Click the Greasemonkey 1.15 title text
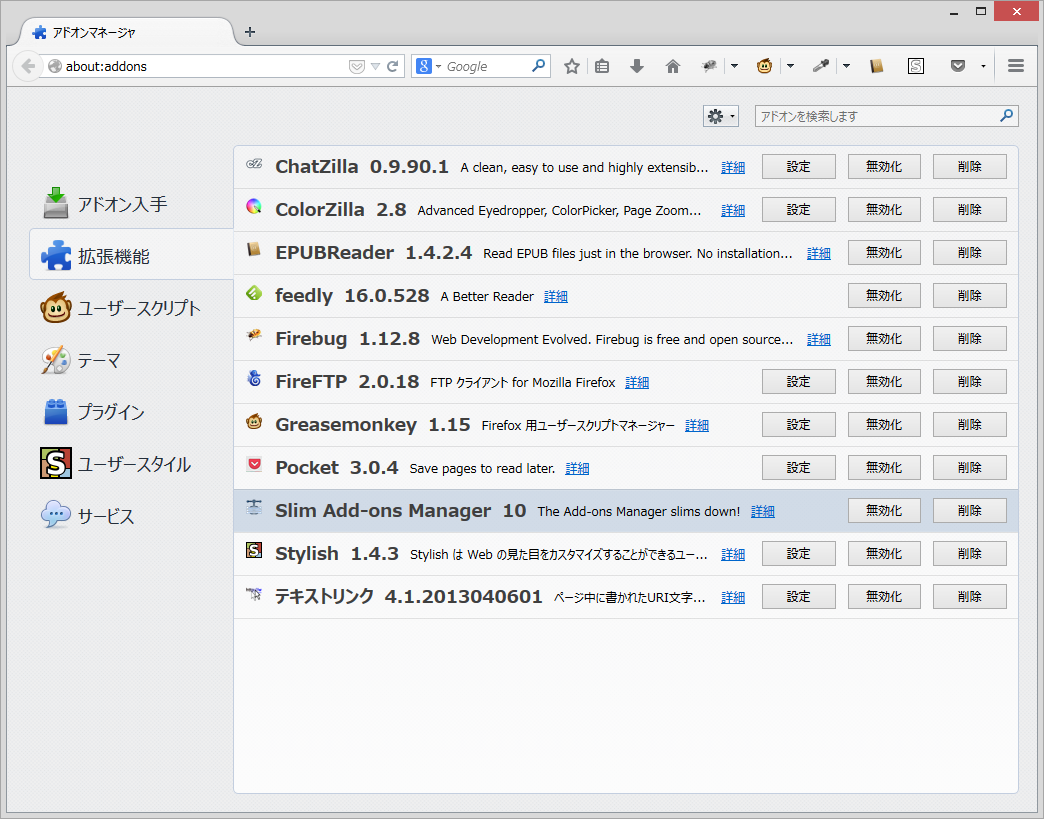 (372, 424)
